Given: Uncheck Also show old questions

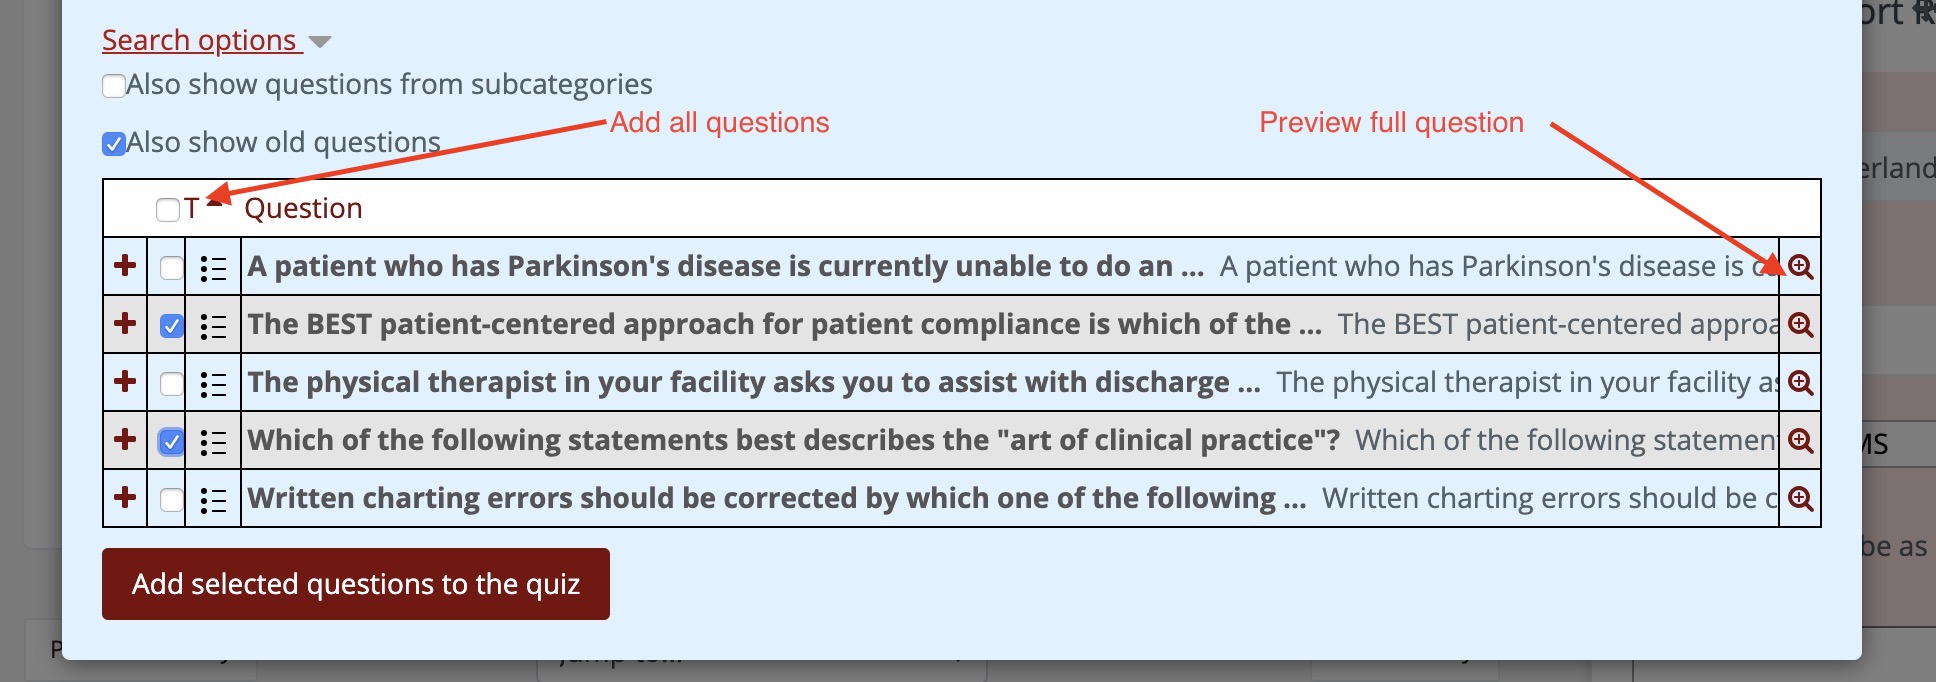Looking at the screenshot, I should pyautogui.click(x=114, y=144).
